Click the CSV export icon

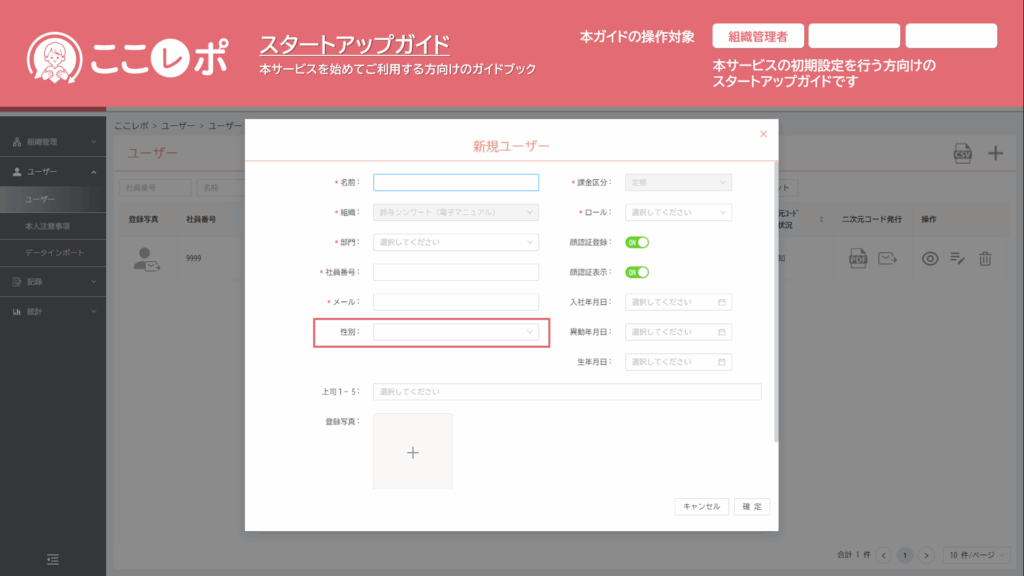(962, 153)
